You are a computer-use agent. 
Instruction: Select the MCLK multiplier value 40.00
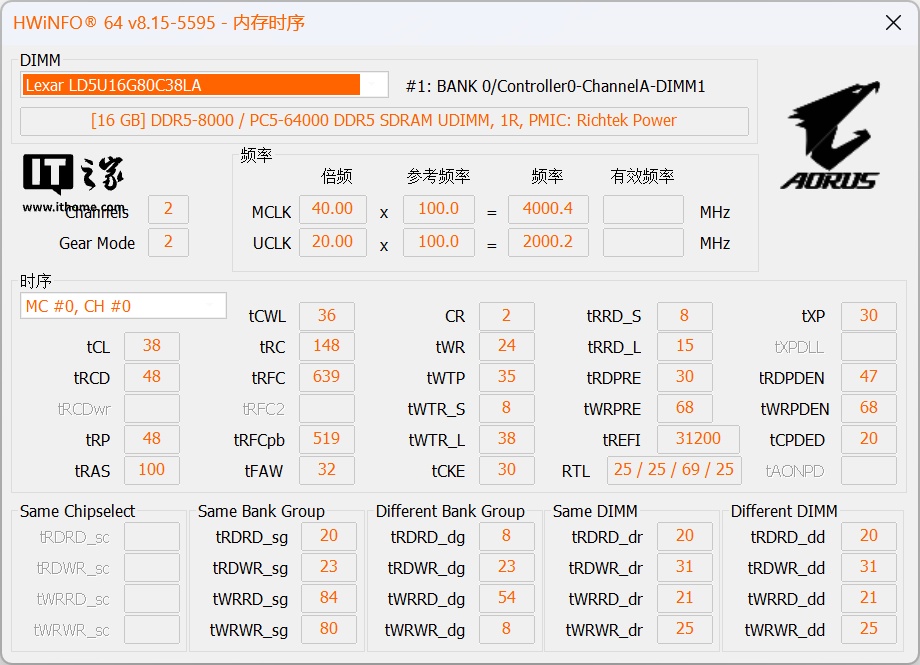click(x=332, y=209)
